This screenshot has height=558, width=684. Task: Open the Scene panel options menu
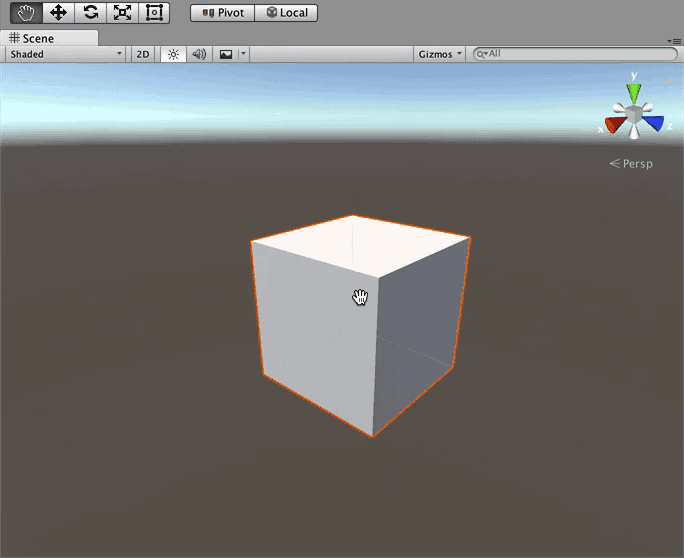(x=674, y=41)
